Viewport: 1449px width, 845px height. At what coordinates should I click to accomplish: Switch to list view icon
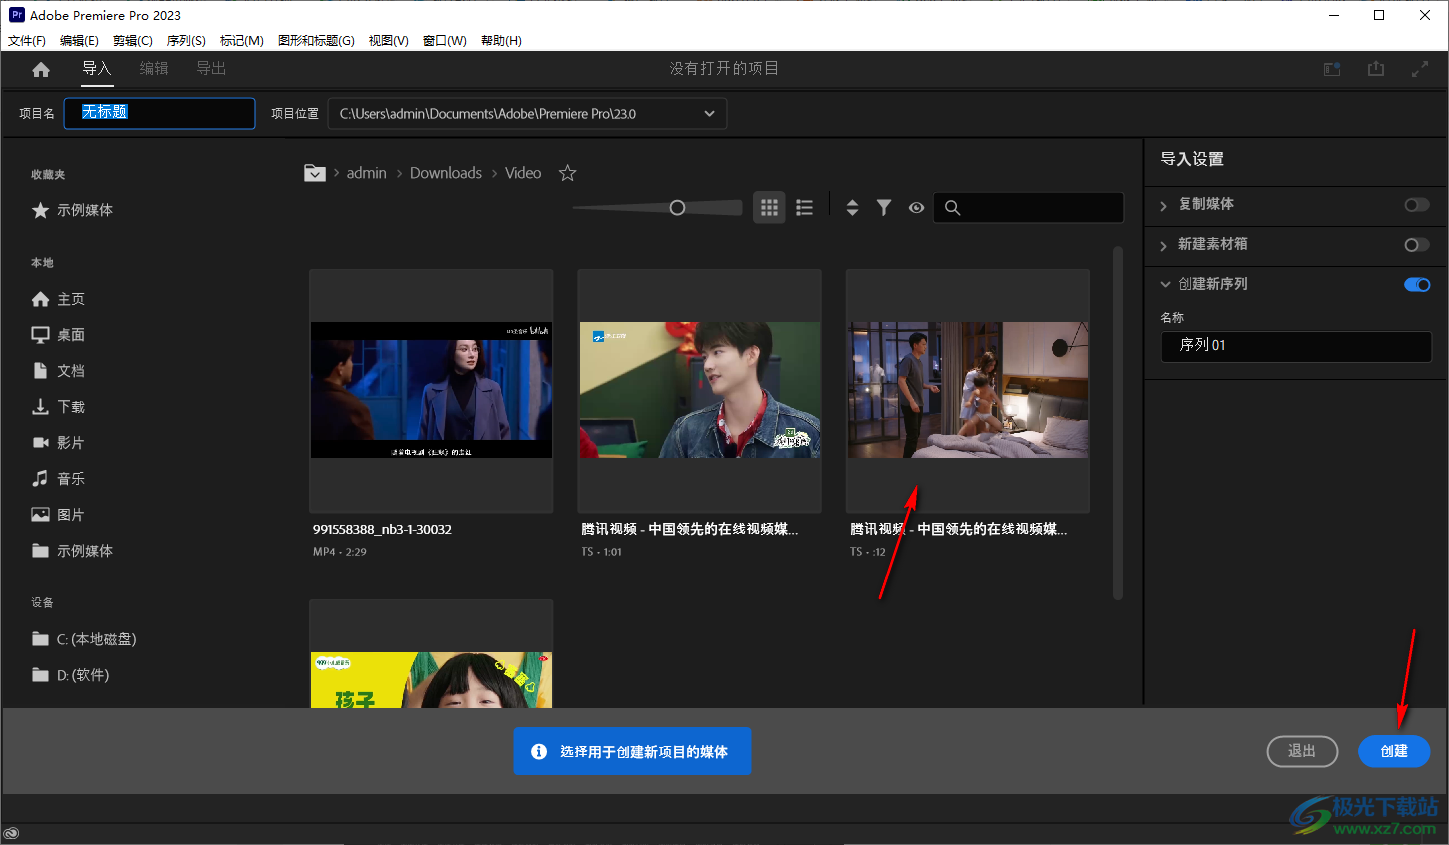804,207
